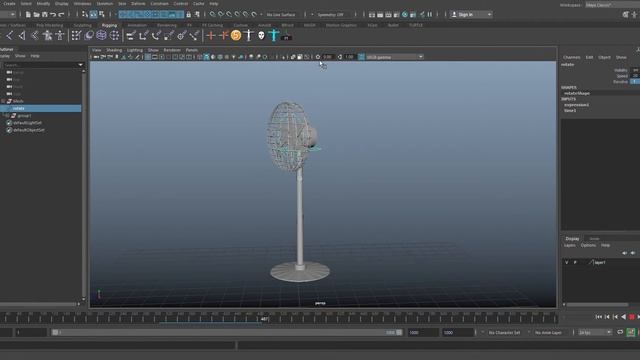Click the Create Cluster shelf icon
This screenshot has height=360, width=640.
click(x=115, y=36)
